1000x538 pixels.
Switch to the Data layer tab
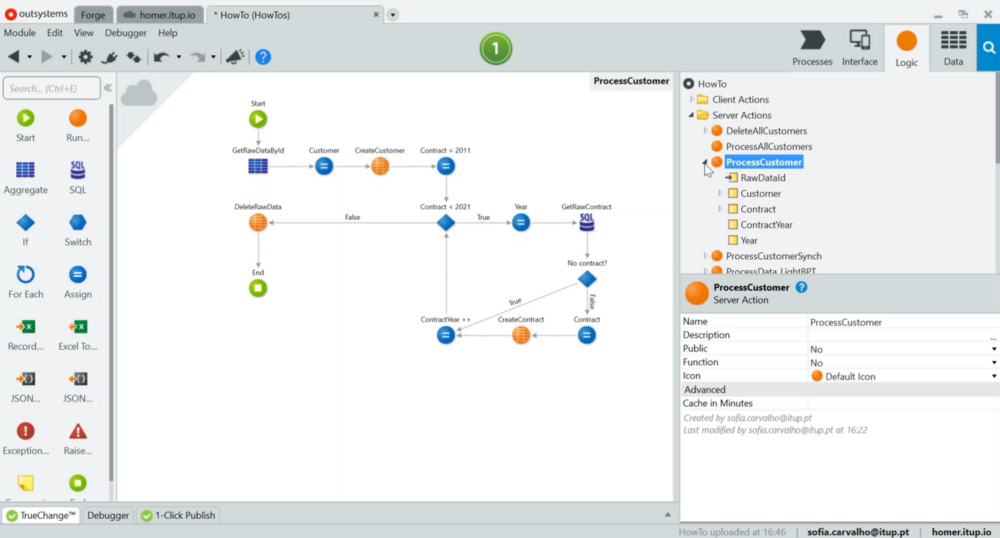click(953, 48)
